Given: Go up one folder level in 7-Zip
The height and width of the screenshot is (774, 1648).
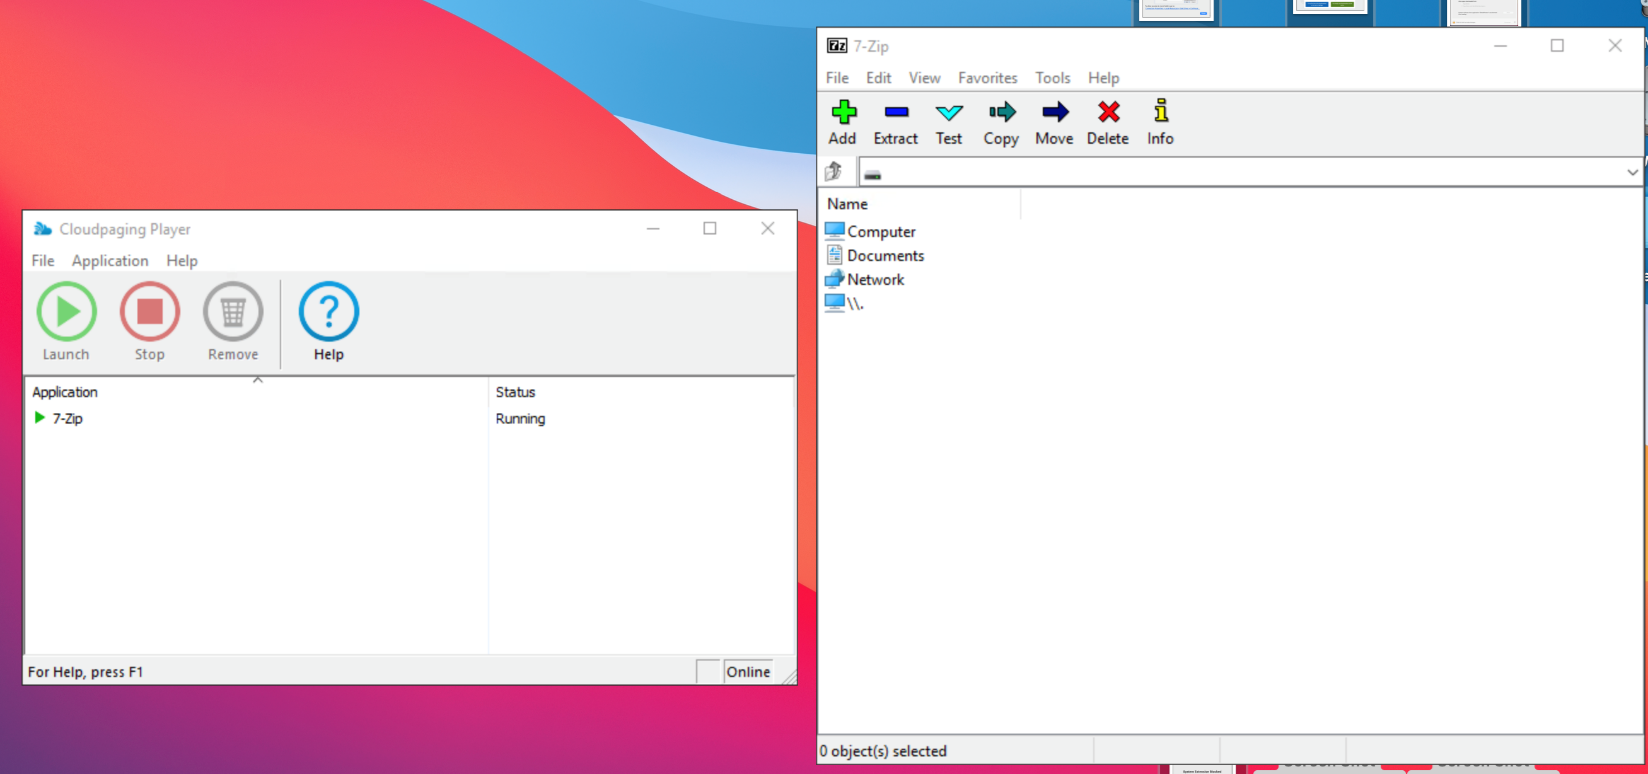Looking at the screenshot, I should tap(834, 172).
